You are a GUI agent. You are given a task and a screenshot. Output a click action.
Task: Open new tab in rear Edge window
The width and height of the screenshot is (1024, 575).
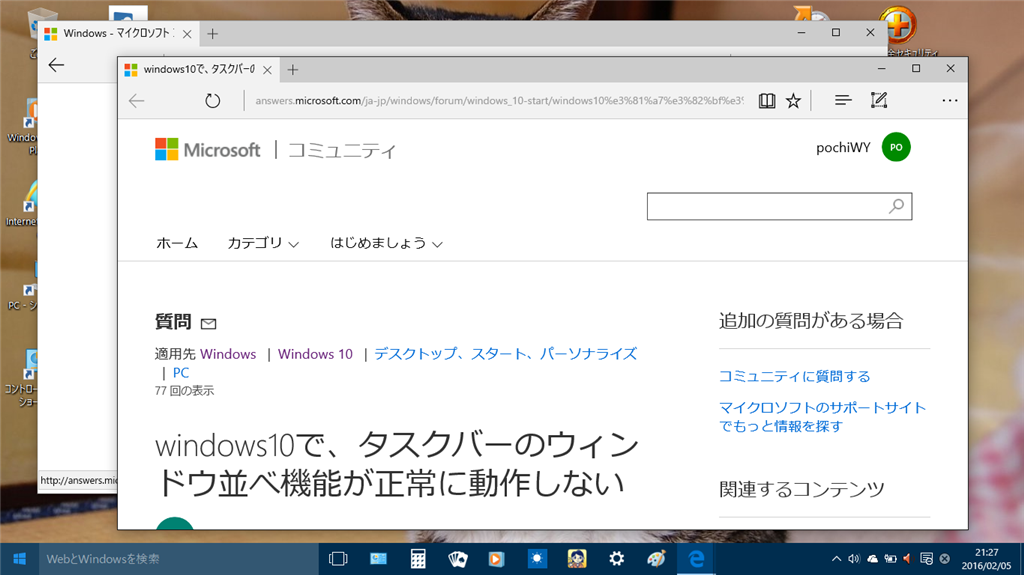[212, 34]
